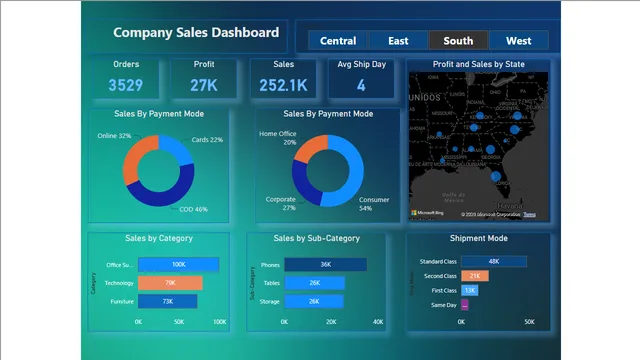
Task: Click the Sales card value 252.1K
Action: coord(283,85)
